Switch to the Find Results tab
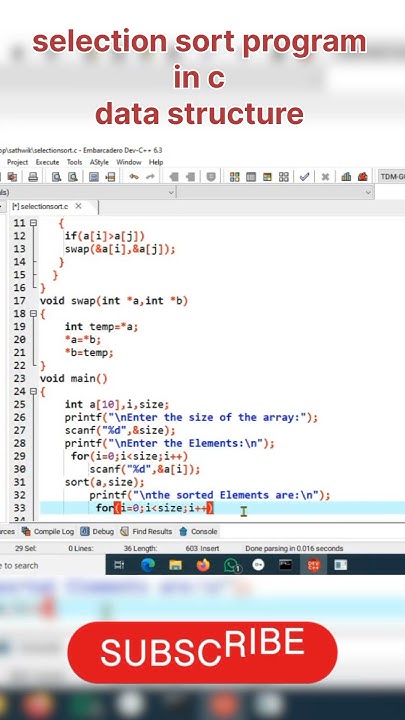405x720 pixels. [x=146, y=532]
